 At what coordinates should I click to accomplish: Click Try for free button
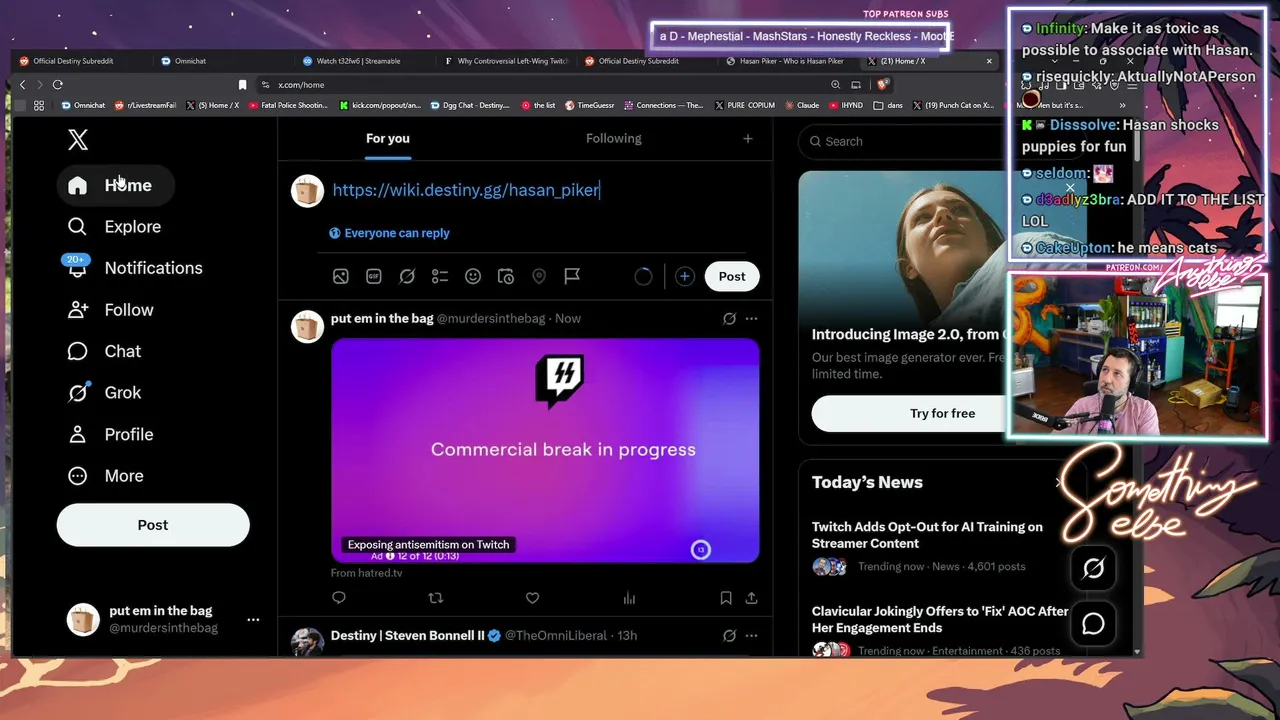[x=908, y=413]
